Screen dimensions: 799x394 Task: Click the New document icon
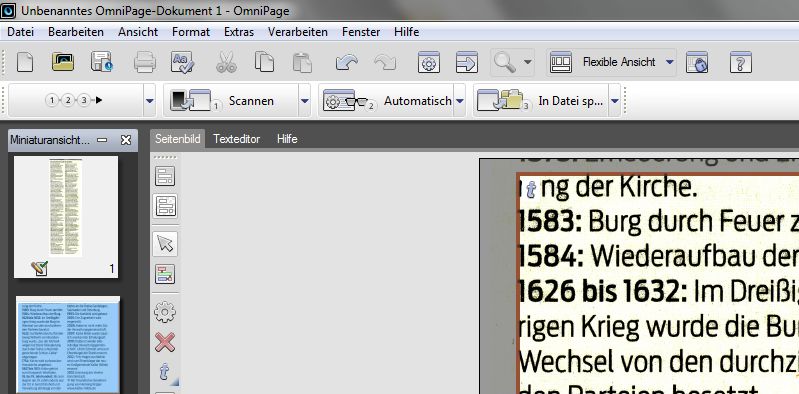(25, 62)
